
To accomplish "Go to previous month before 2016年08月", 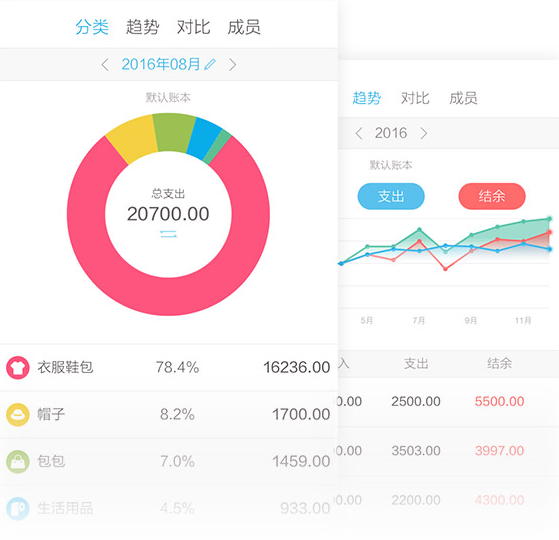I will (x=105, y=65).
